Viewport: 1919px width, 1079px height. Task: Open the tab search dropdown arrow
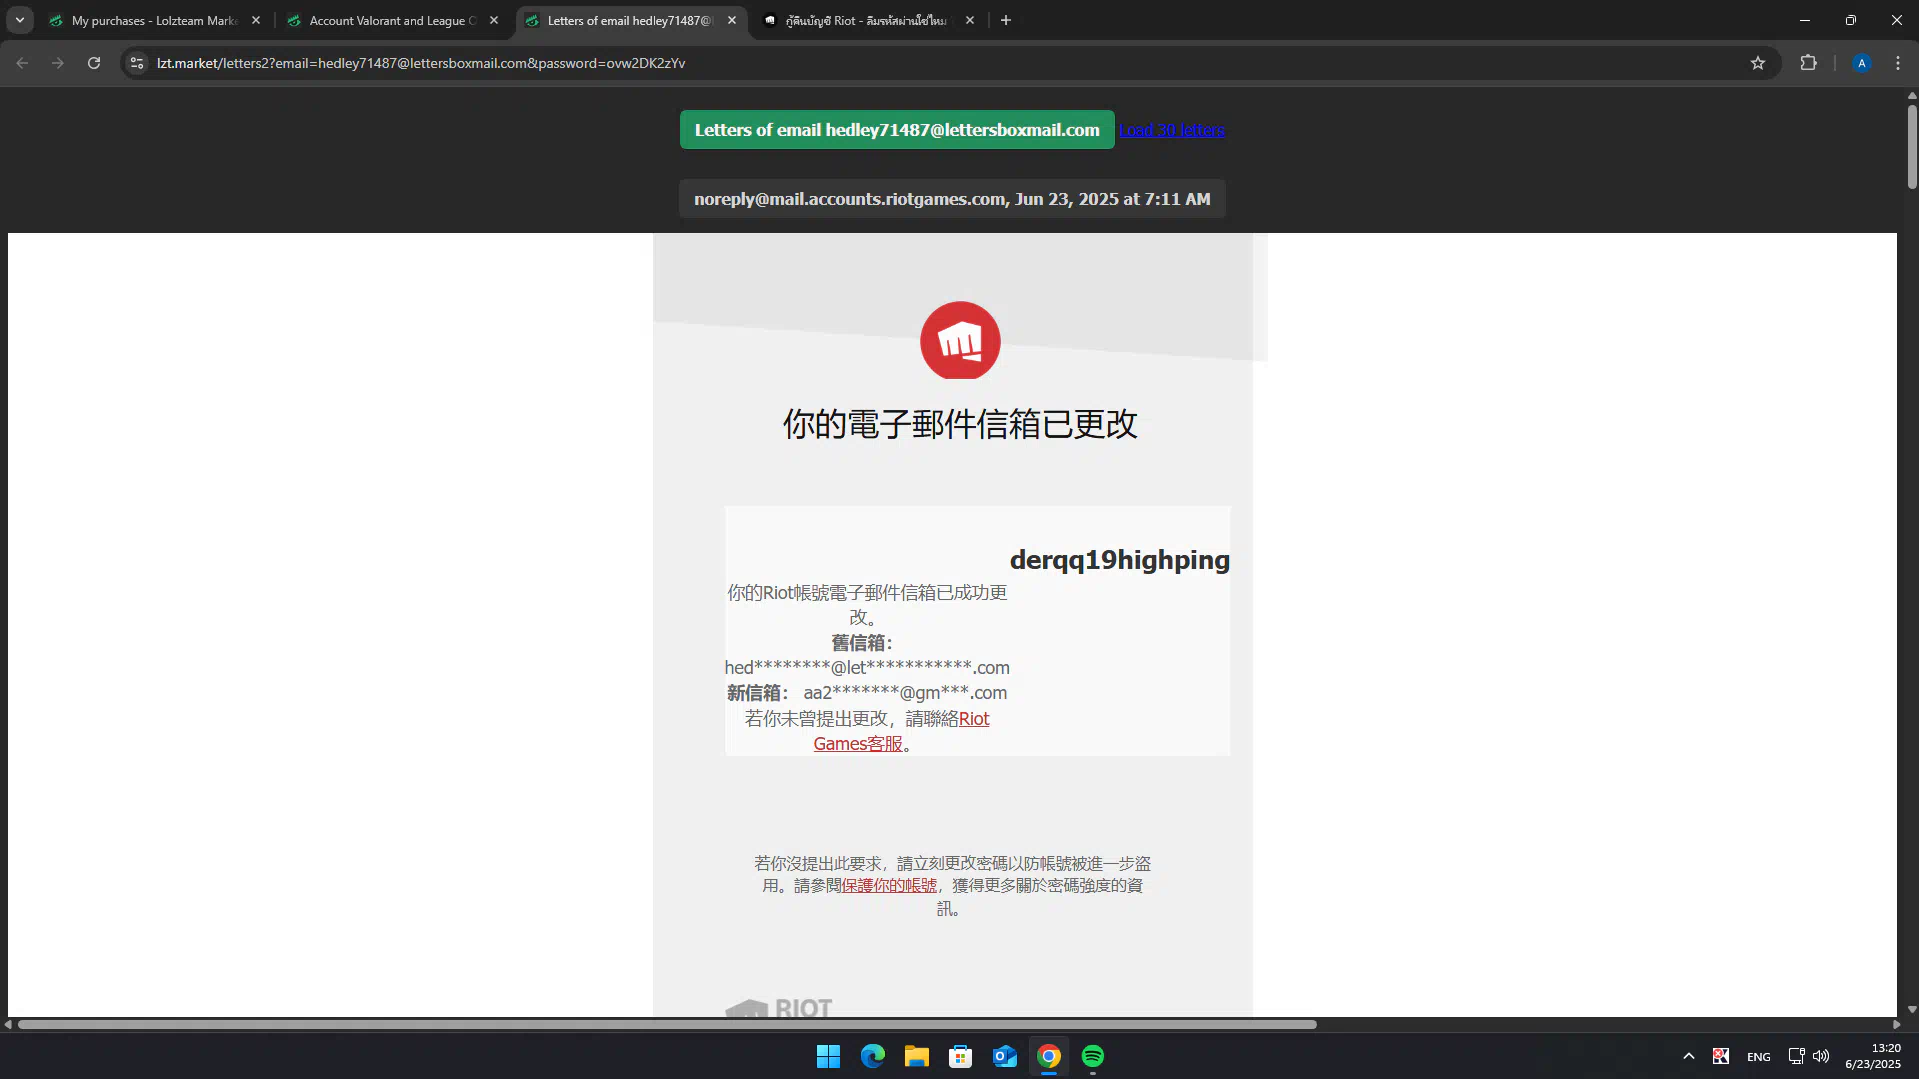pyautogui.click(x=20, y=20)
